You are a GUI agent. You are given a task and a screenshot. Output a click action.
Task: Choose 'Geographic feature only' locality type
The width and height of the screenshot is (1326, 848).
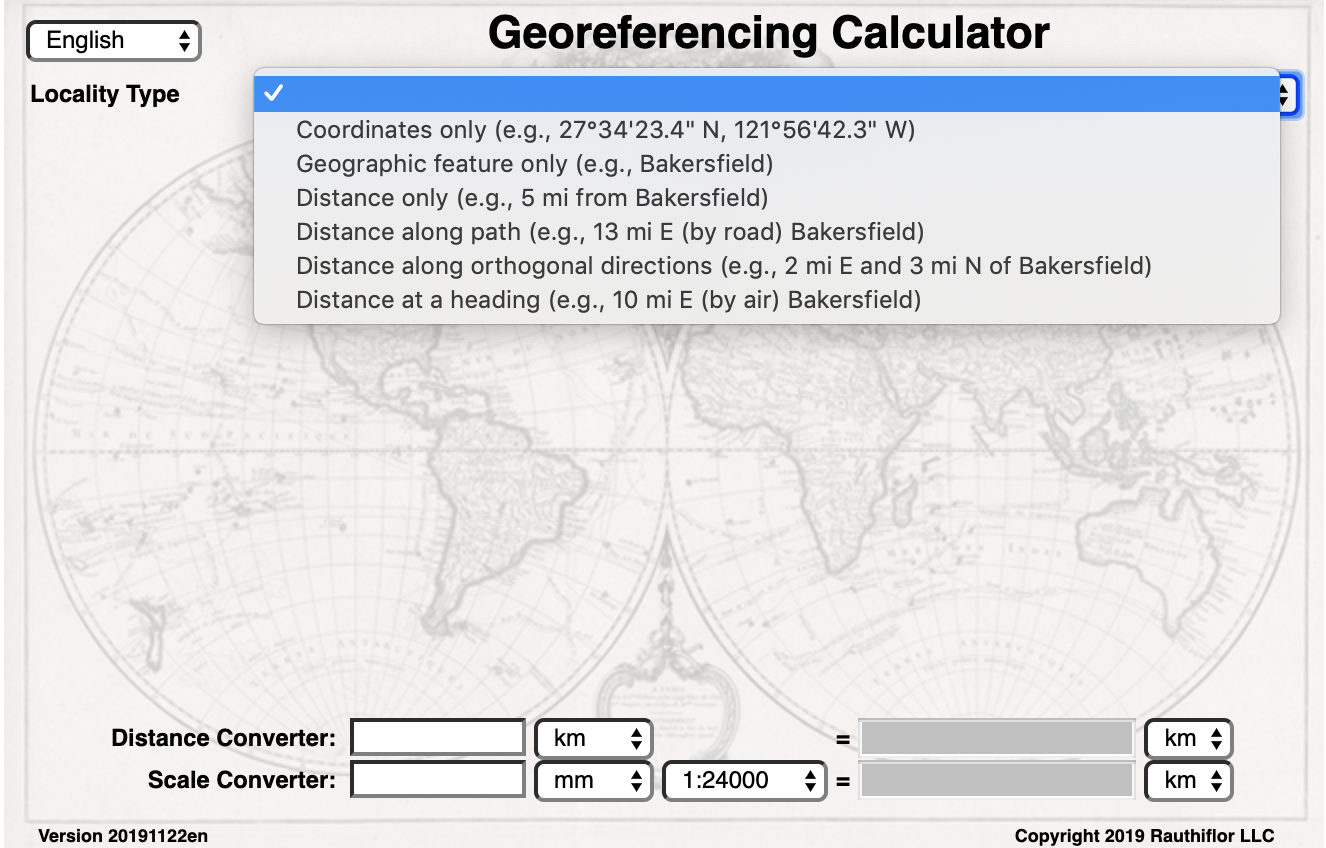tap(767, 163)
